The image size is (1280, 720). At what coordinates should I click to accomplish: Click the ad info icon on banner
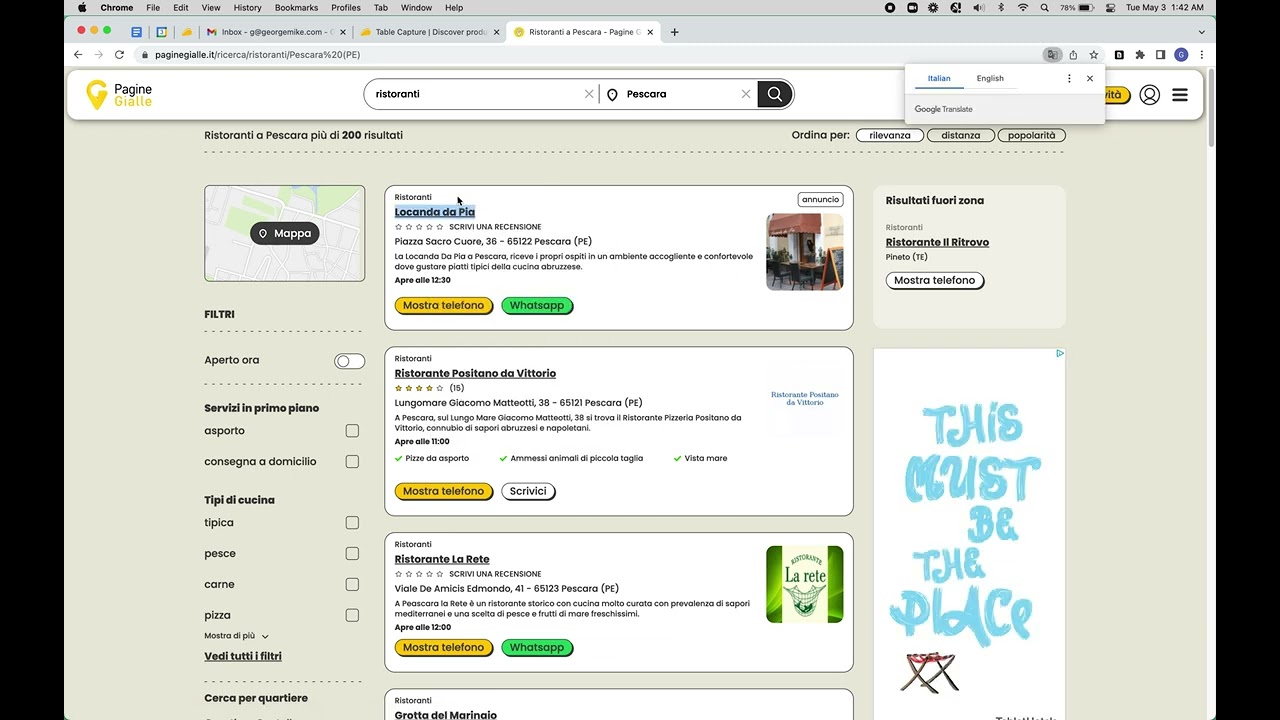coord(1060,353)
